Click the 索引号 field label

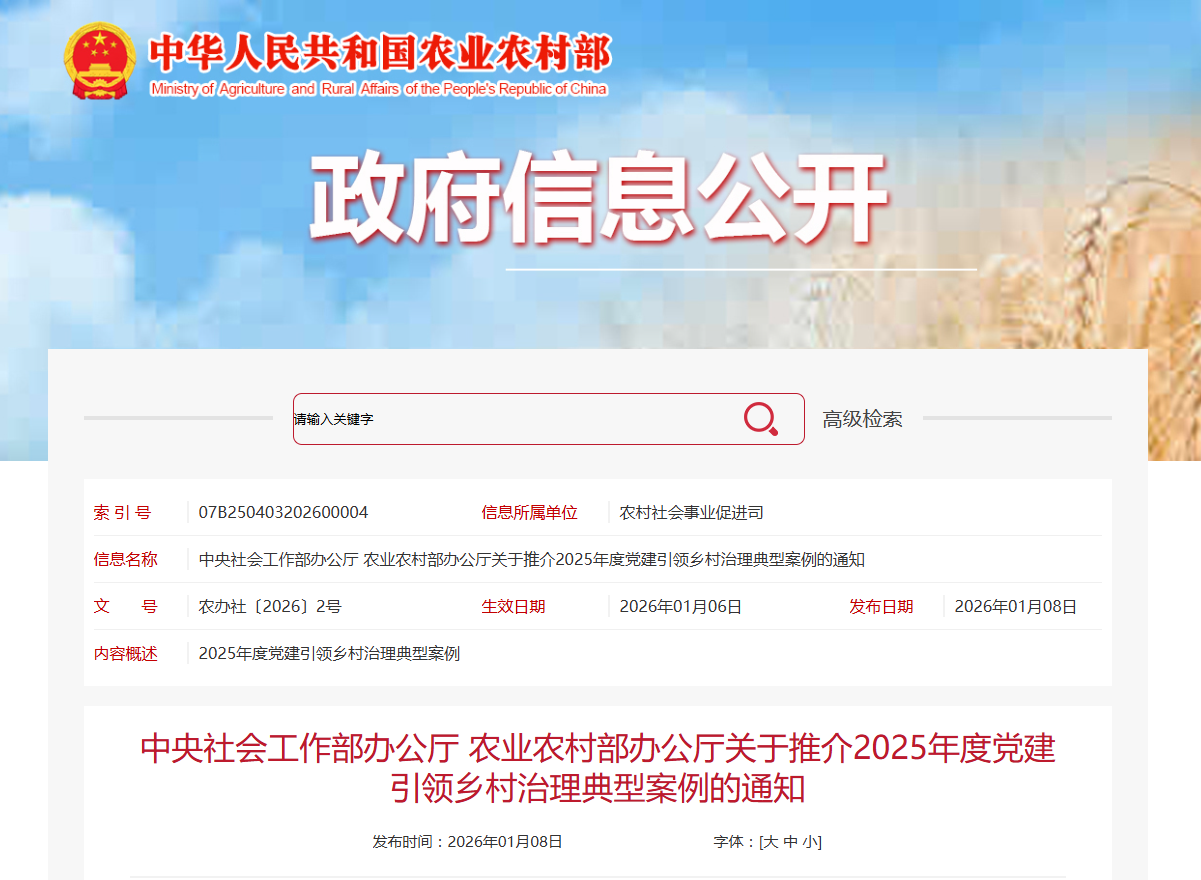[x=123, y=512]
